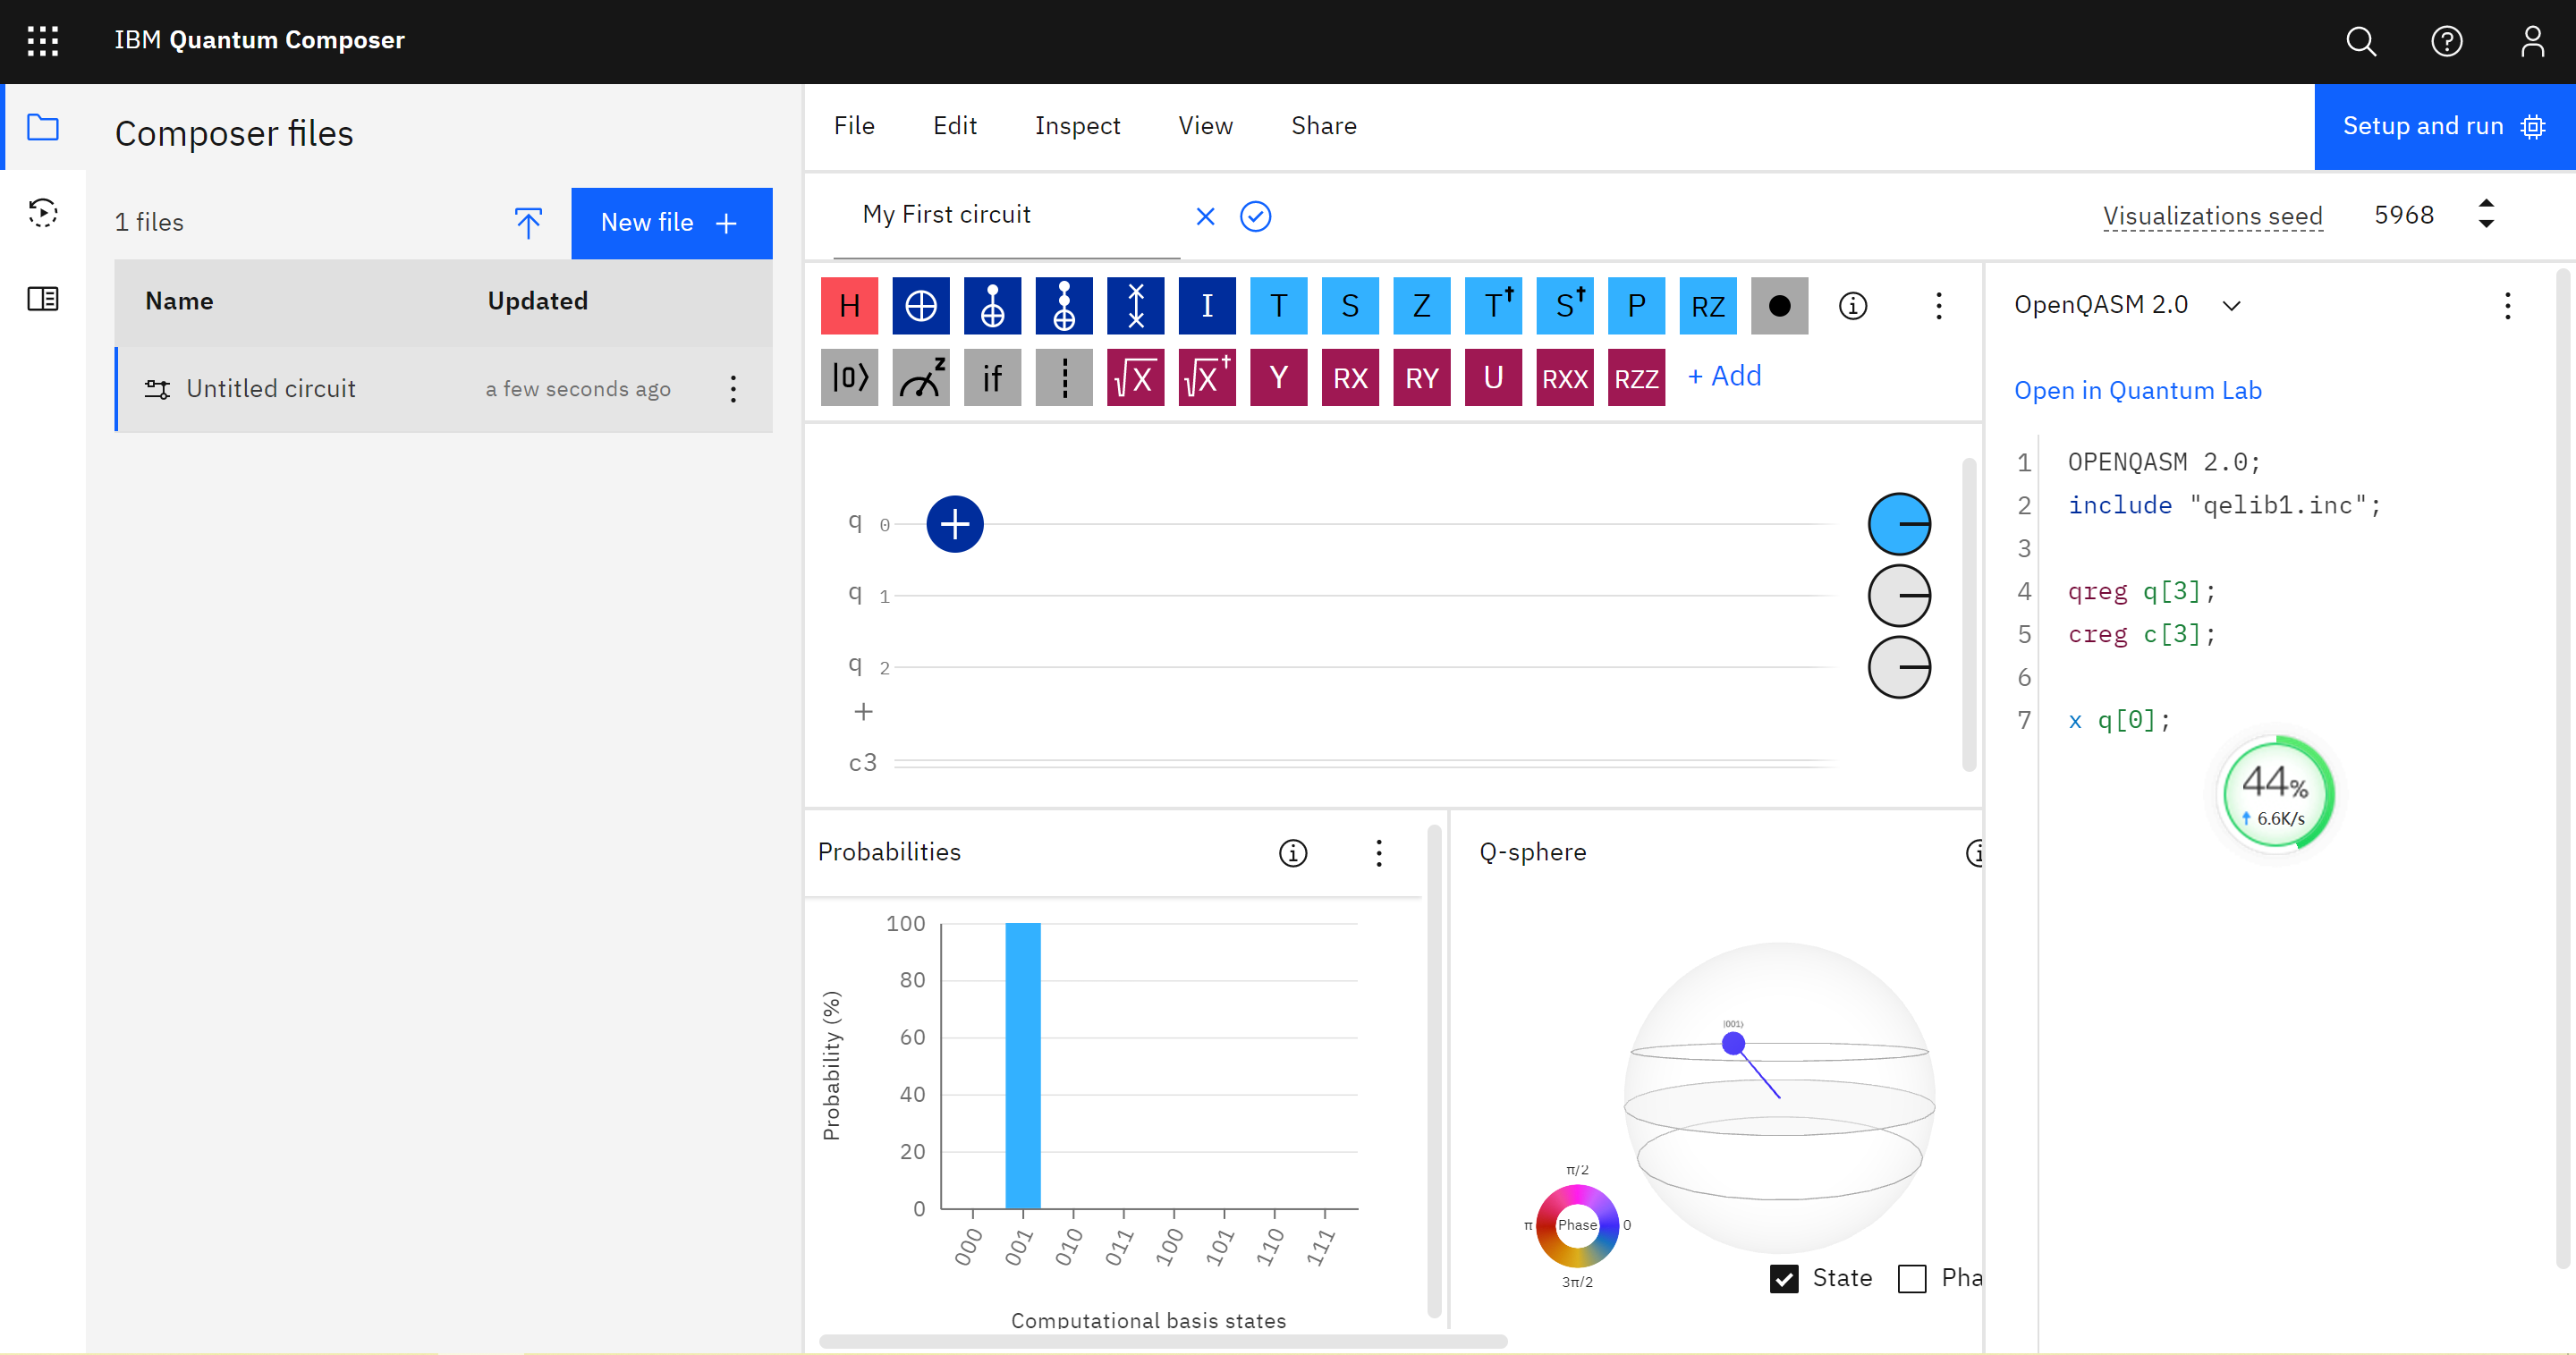Pick the measurement (z) operation
The height and width of the screenshot is (1355, 2576).
pyautogui.click(x=920, y=377)
